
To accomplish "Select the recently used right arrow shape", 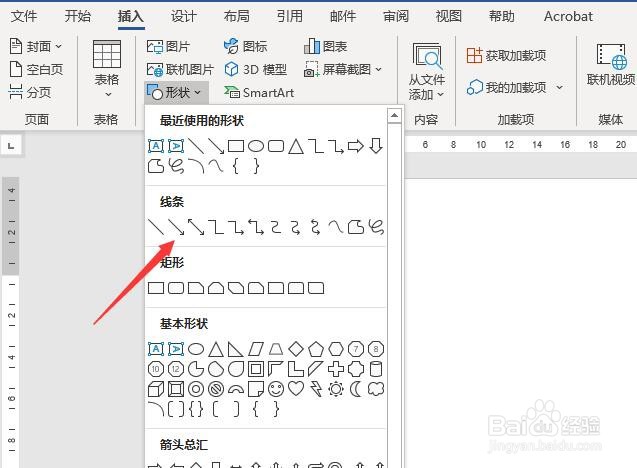I will tap(355, 146).
